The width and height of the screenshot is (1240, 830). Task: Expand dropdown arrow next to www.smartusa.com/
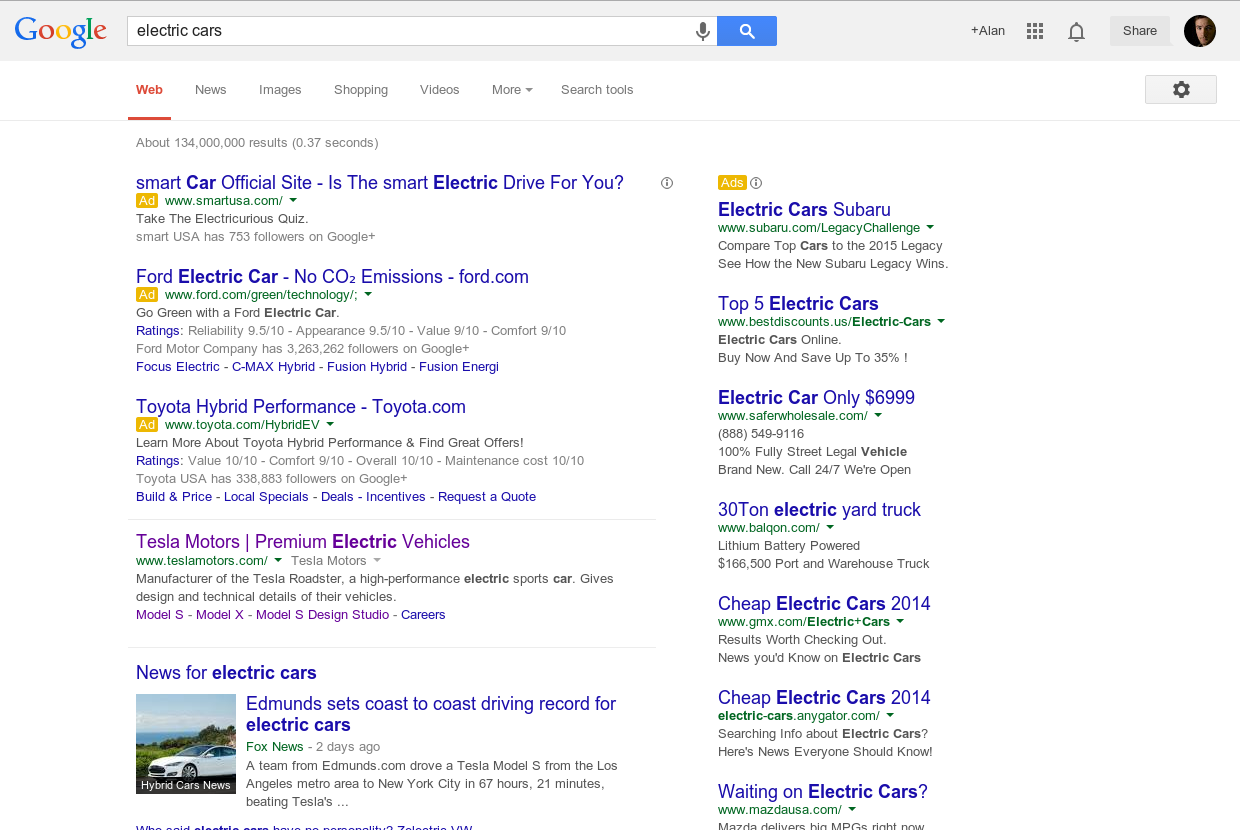click(x=293, y=201)
